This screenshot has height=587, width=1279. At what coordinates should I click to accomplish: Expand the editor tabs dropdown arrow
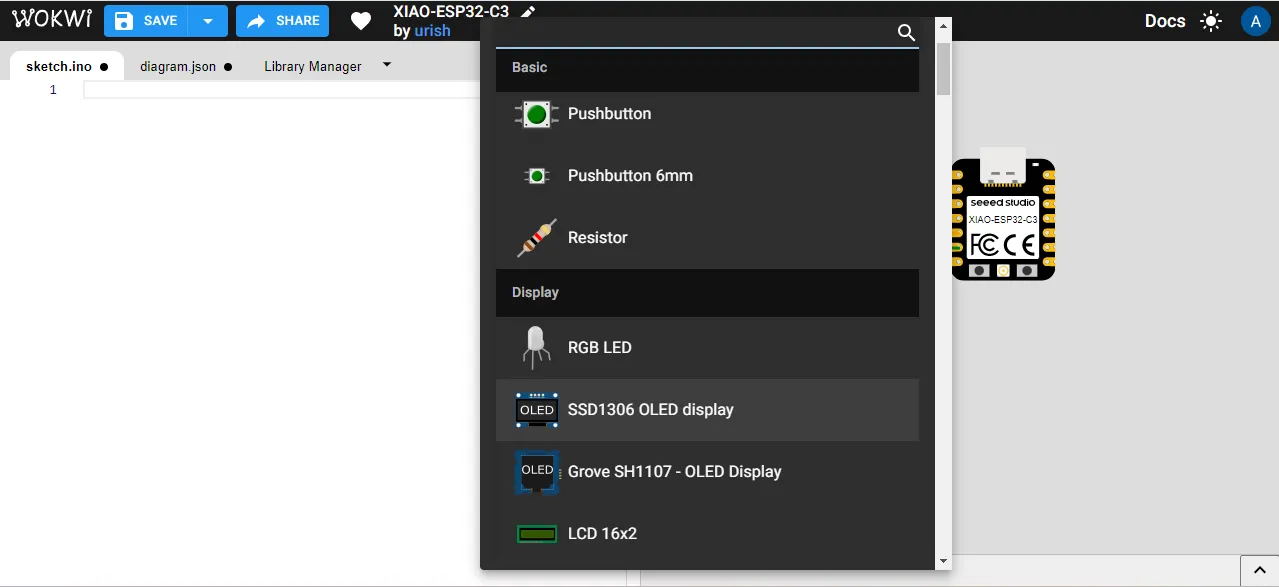coord(387,65)
